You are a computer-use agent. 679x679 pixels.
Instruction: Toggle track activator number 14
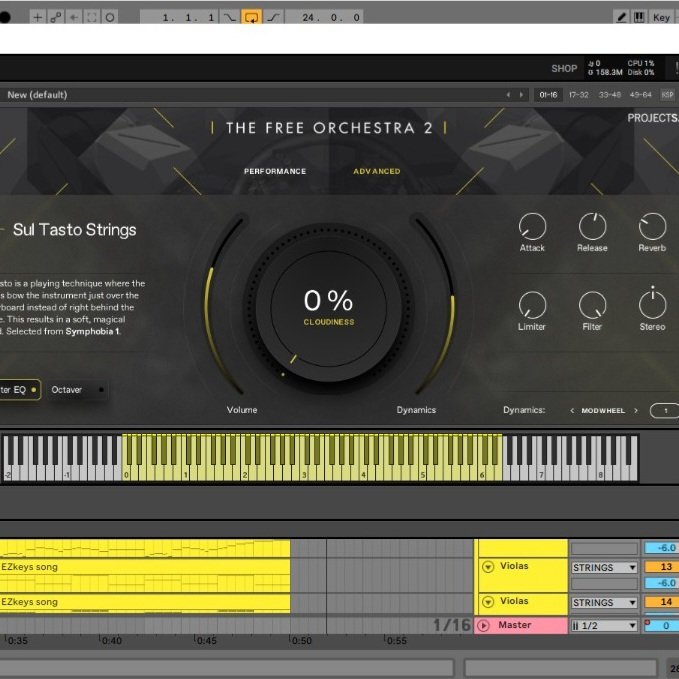[x=662, y=602]
